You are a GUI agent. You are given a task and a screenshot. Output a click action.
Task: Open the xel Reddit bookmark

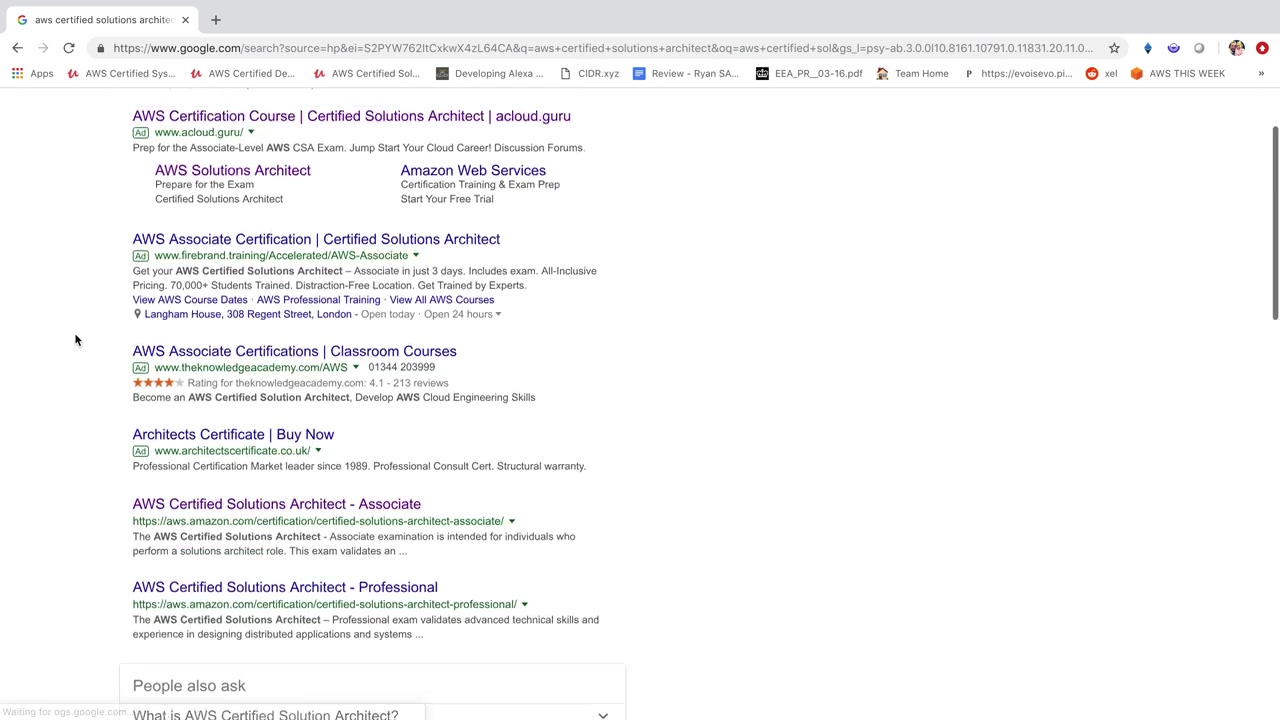pyautogui.click(x=1101, y=73)
